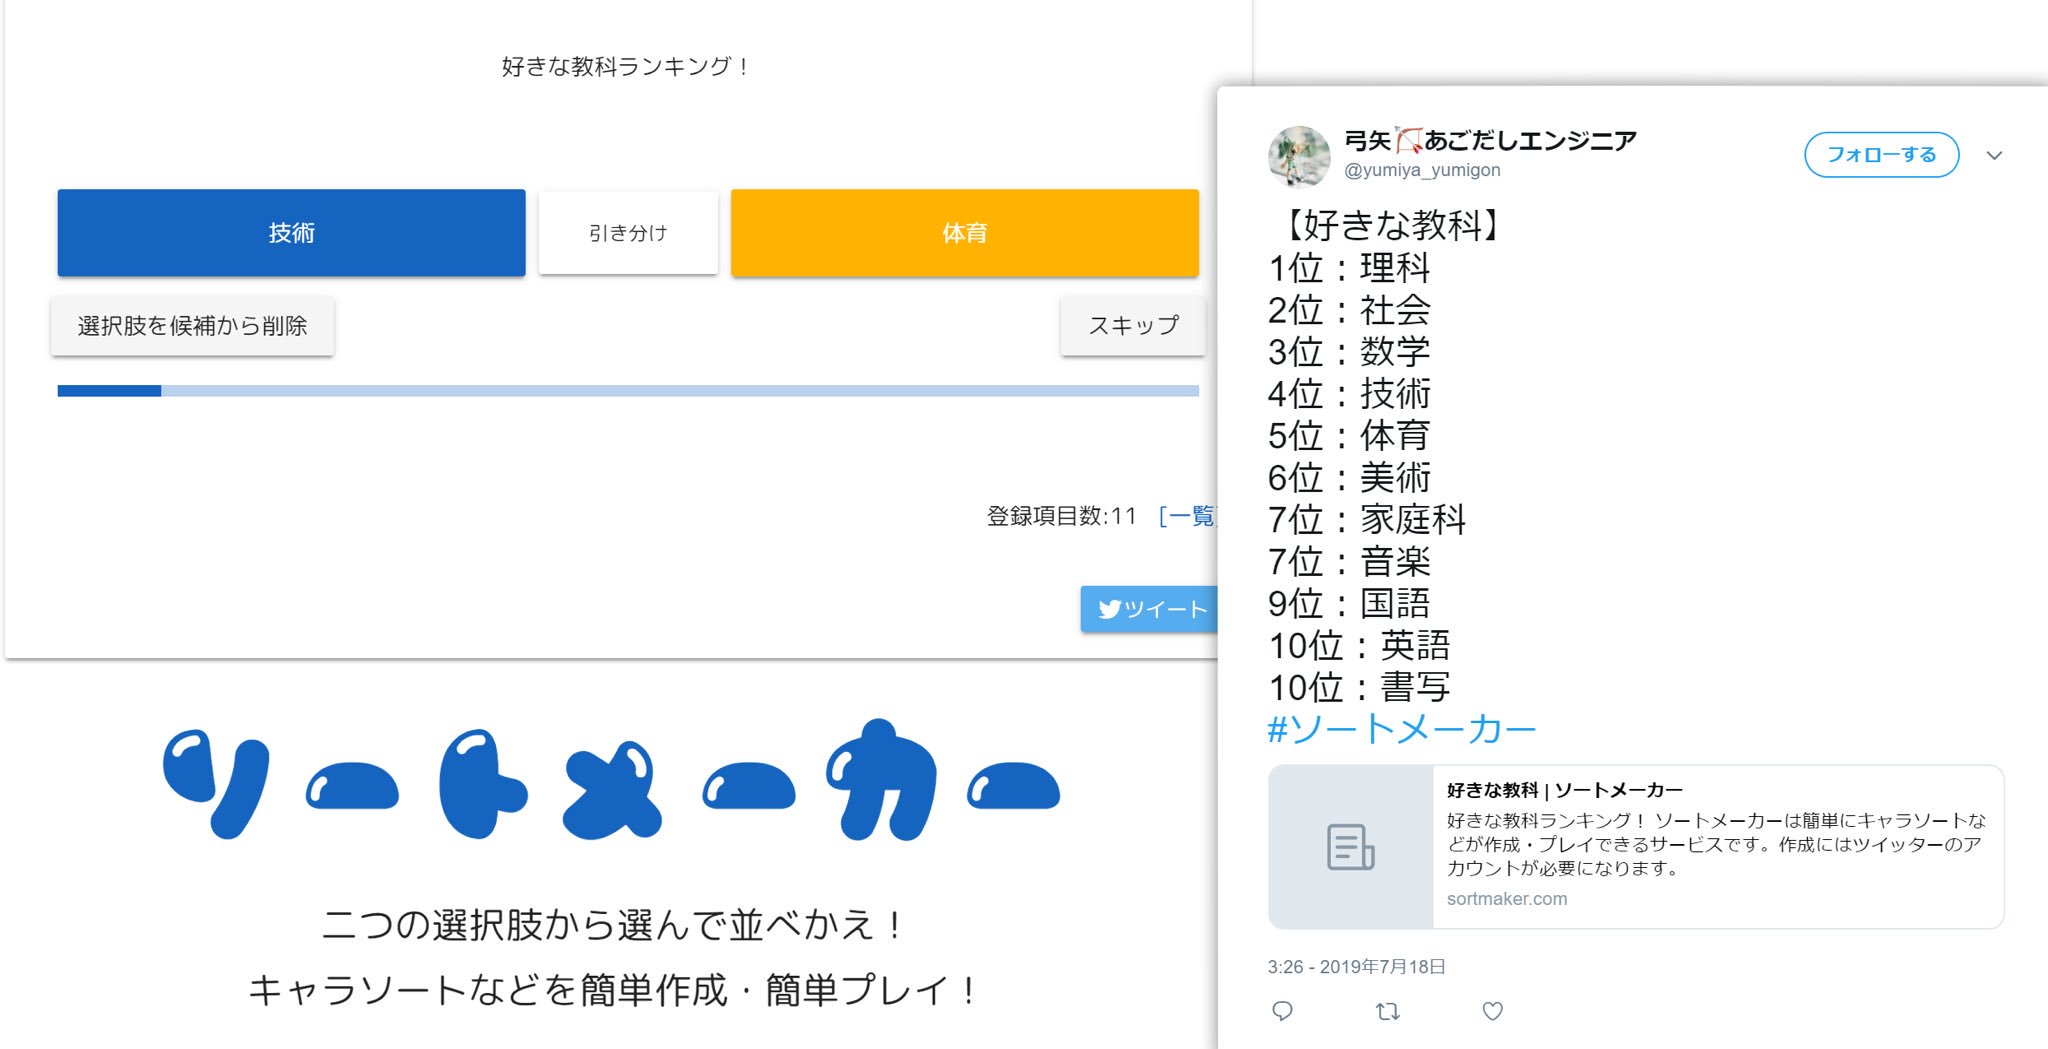2048x1049 pixels.
Task: Click the sorting progress bar
Action: [x=628, y=391]
